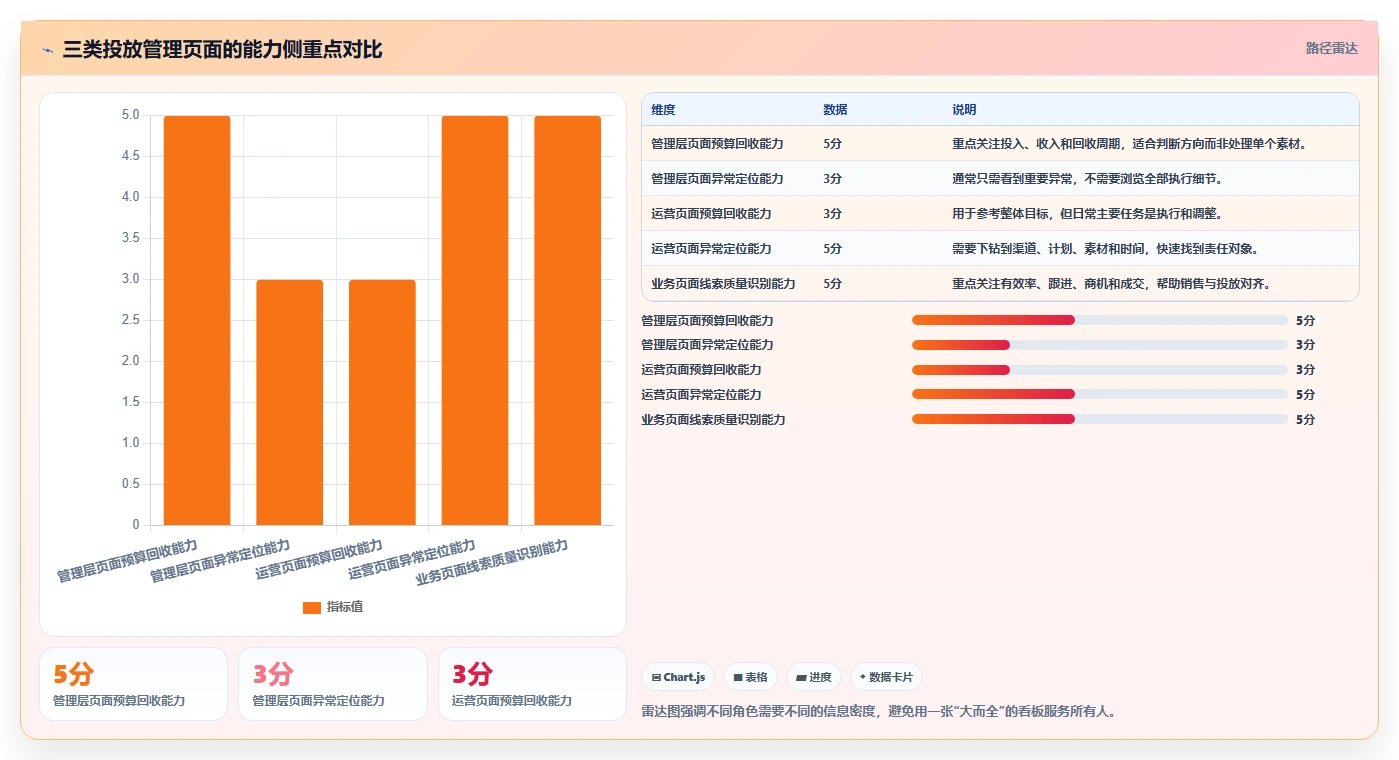Click the 业务页面线索质量识别能力 bar in the chart
Viewport: 1399px width, 760px height.
tap(567, 320)
